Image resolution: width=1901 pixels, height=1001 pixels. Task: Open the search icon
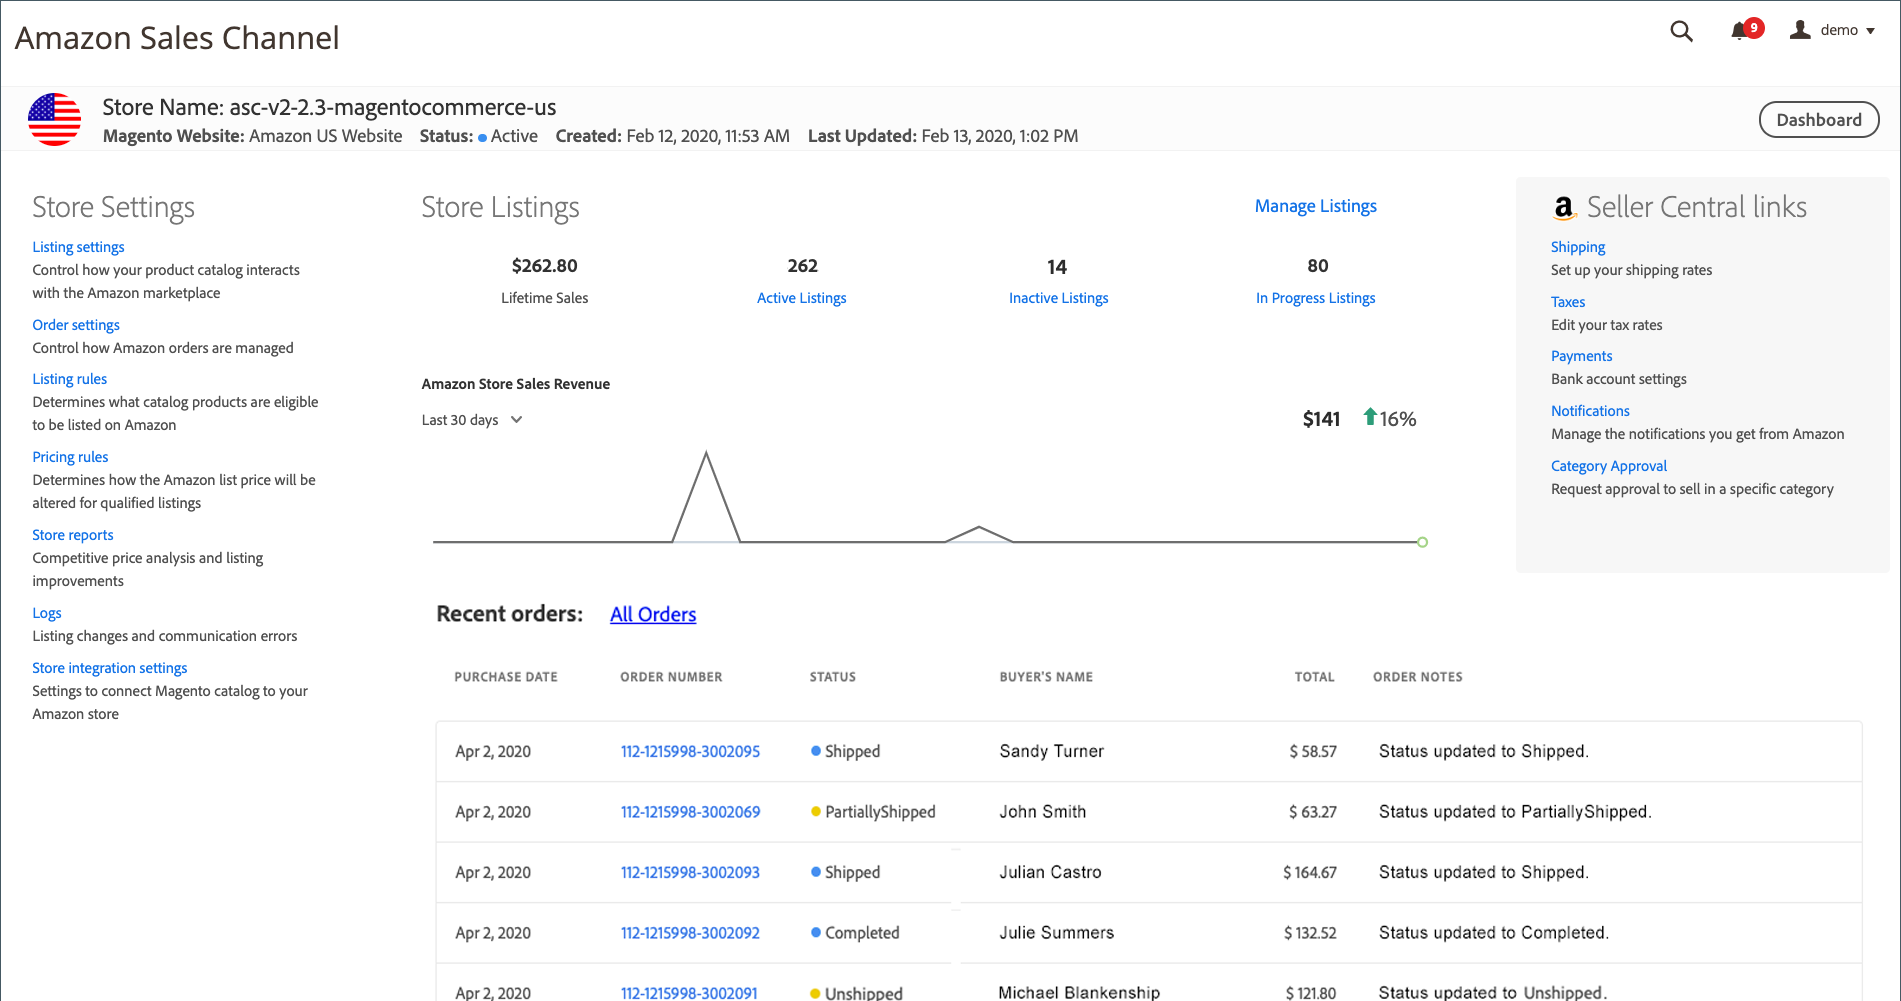click(1681, 31)
